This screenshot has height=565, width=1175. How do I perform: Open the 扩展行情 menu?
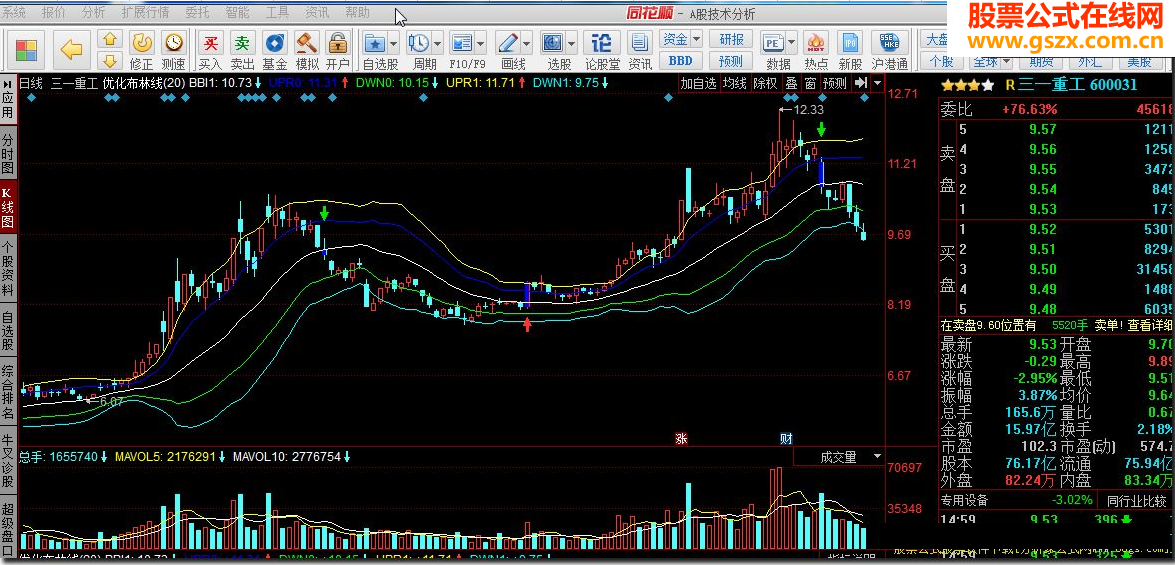point(145,12)
